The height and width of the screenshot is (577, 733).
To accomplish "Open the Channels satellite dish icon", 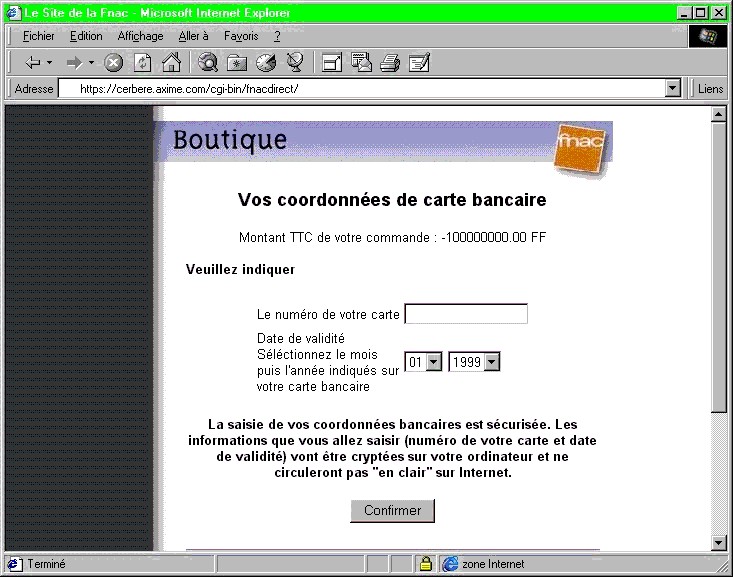I will click(295, 62).
